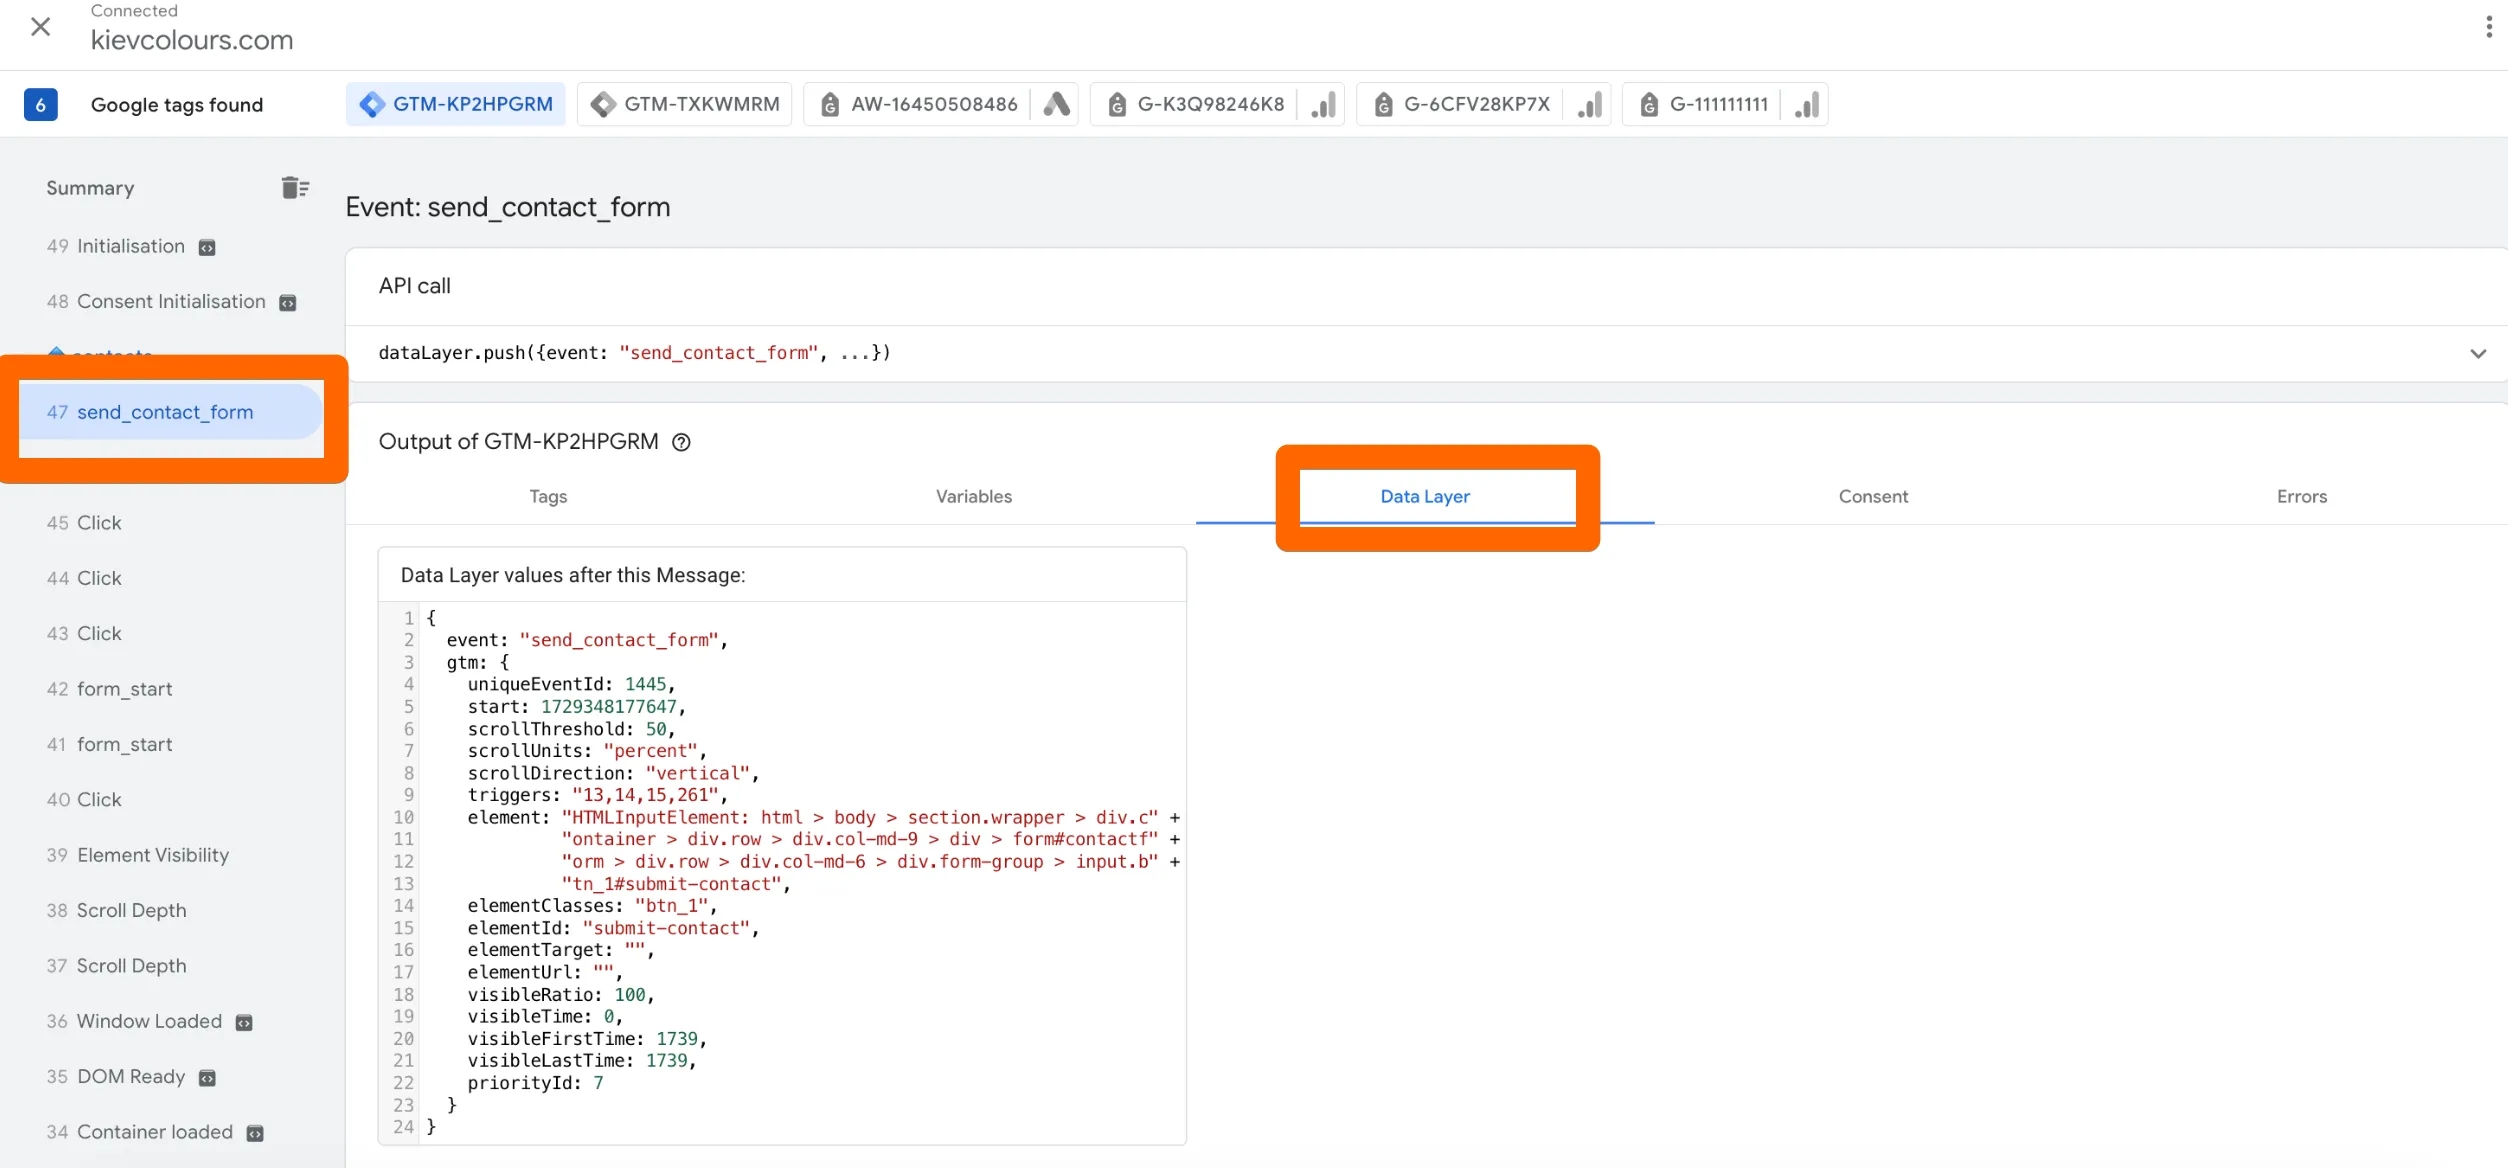Select event 34 Container loaded
This screenshot has height=1168, width=2508.
[139, 1132]
